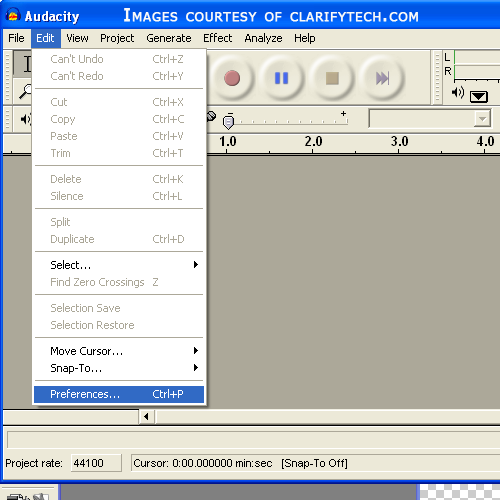
Task: Click Find Zero Crossings menu entry
Action: [x=119, y=282]
